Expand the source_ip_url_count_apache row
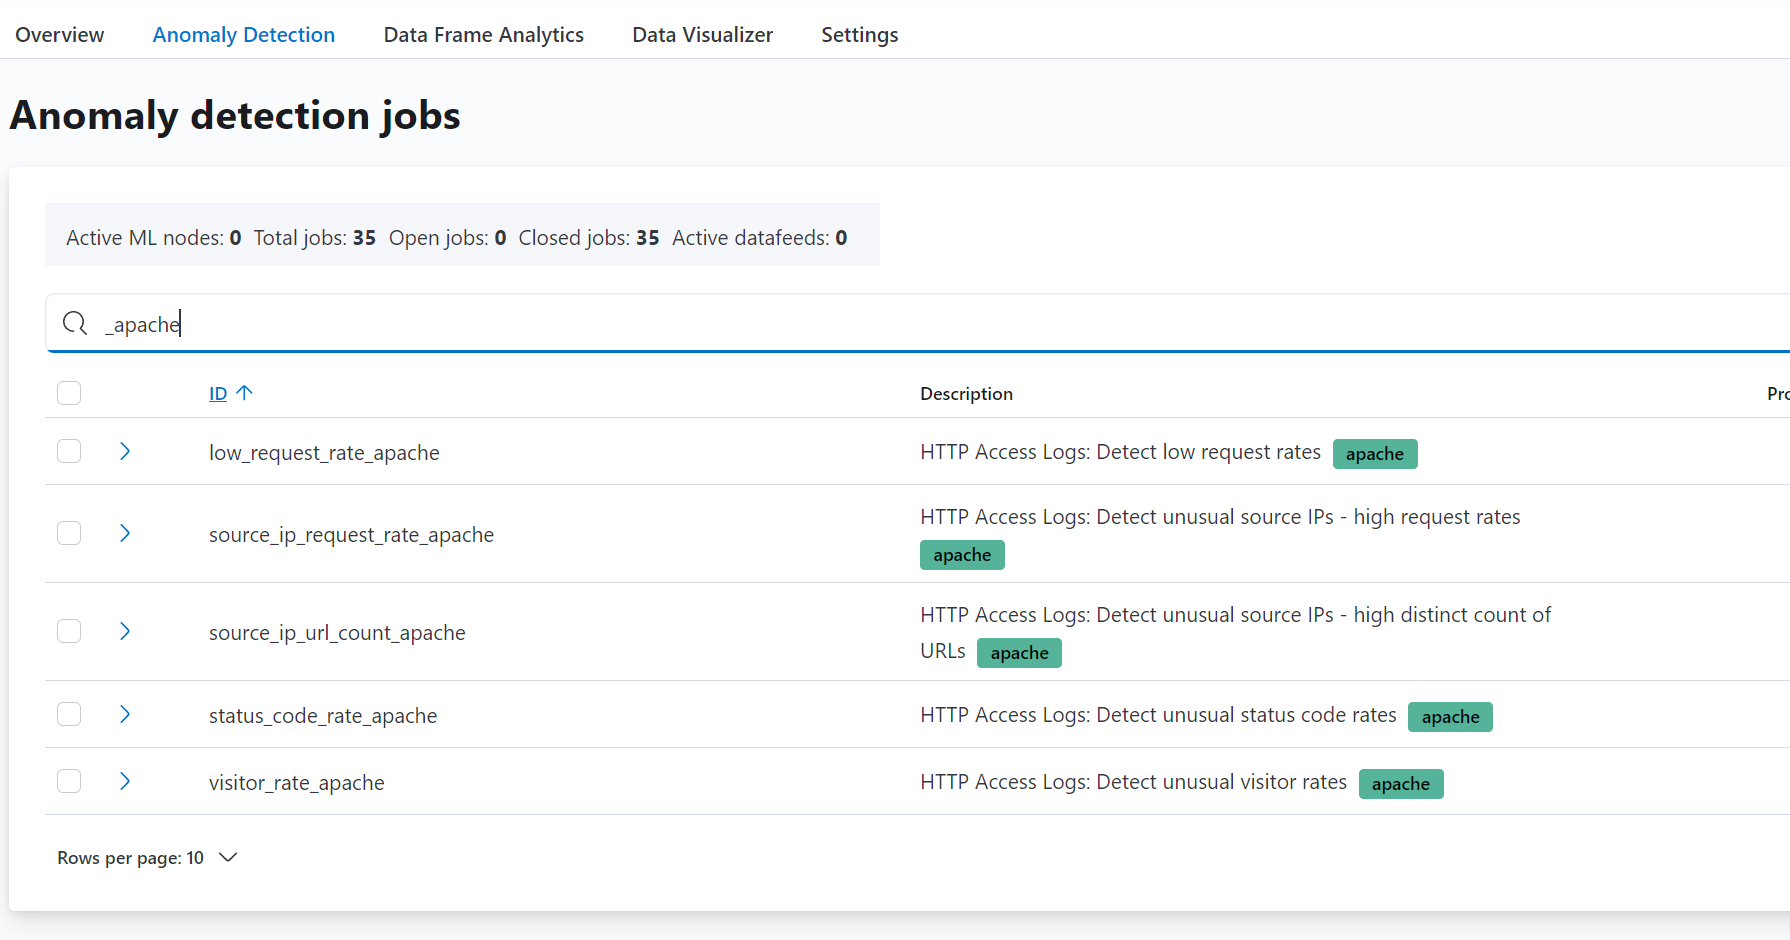1790x940 pixels. [125, 631]
